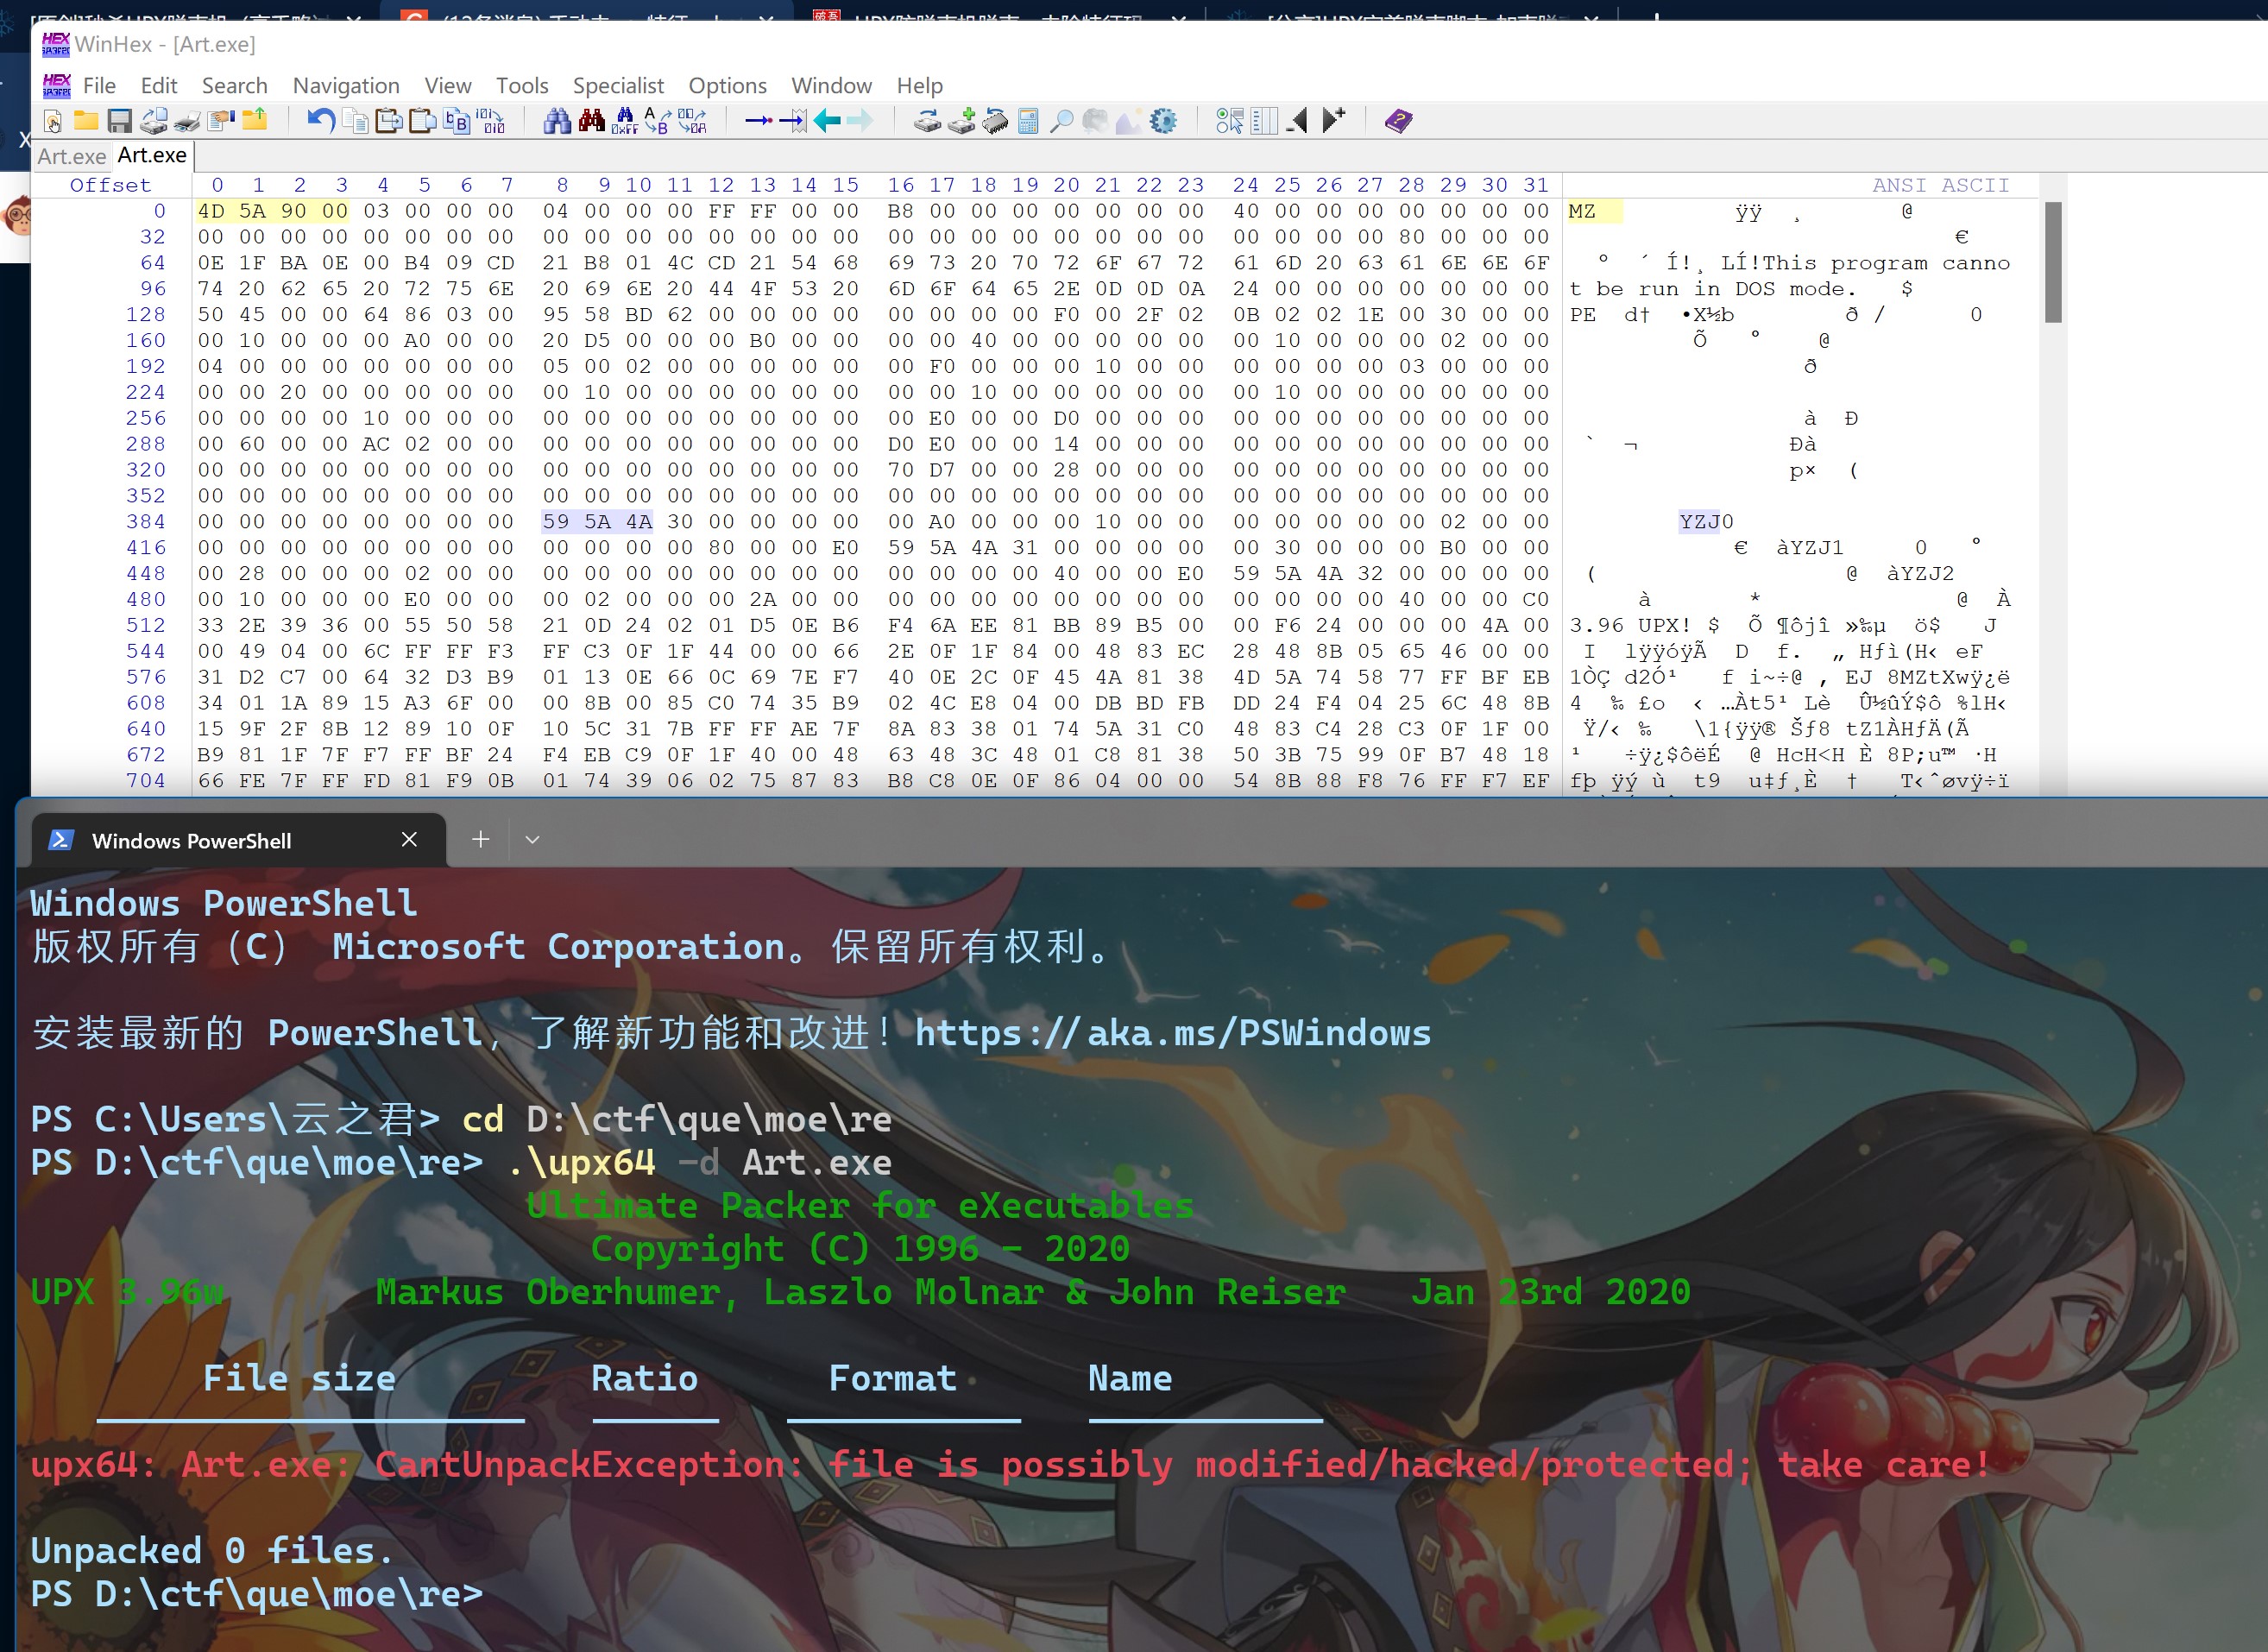The width and height of the screenshot is (2268, 1652).
Task: Click the New file icon in WinHex toolbar
Action: [x=53, y=122]
